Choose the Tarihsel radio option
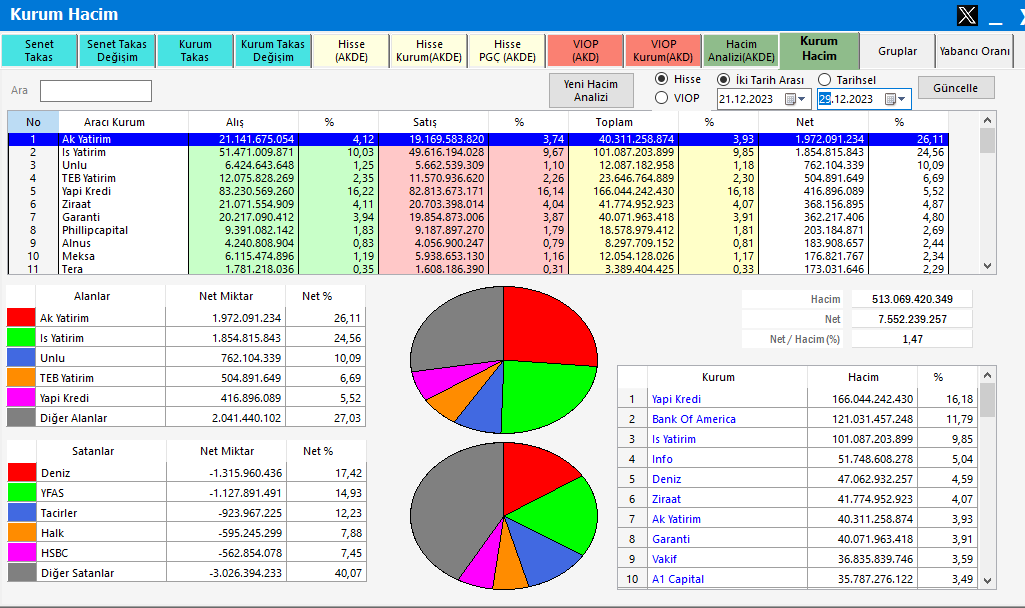This screenshot has height=608, width=1025. (x=825, y=80)
